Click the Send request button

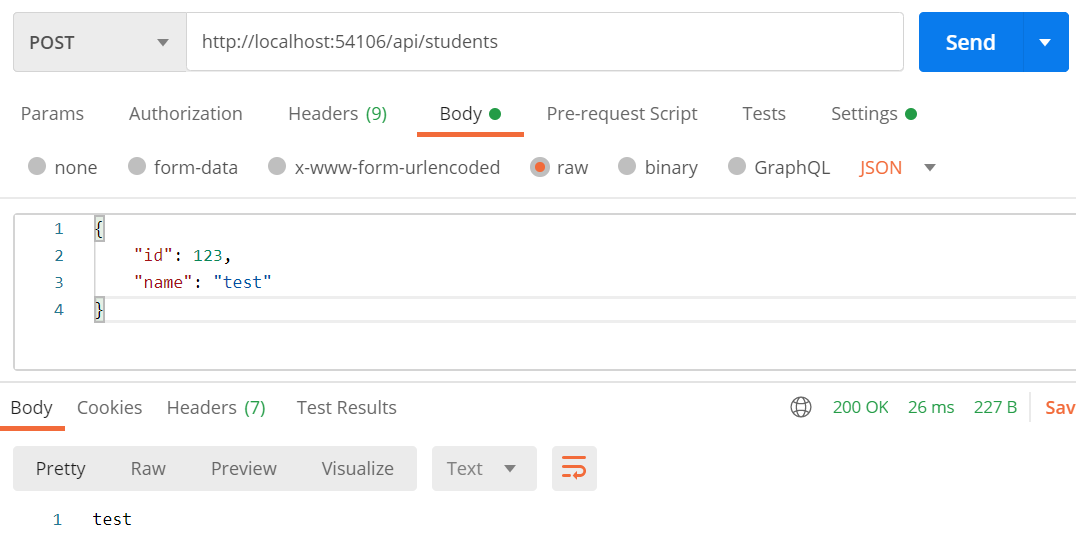tap(970, 42)
